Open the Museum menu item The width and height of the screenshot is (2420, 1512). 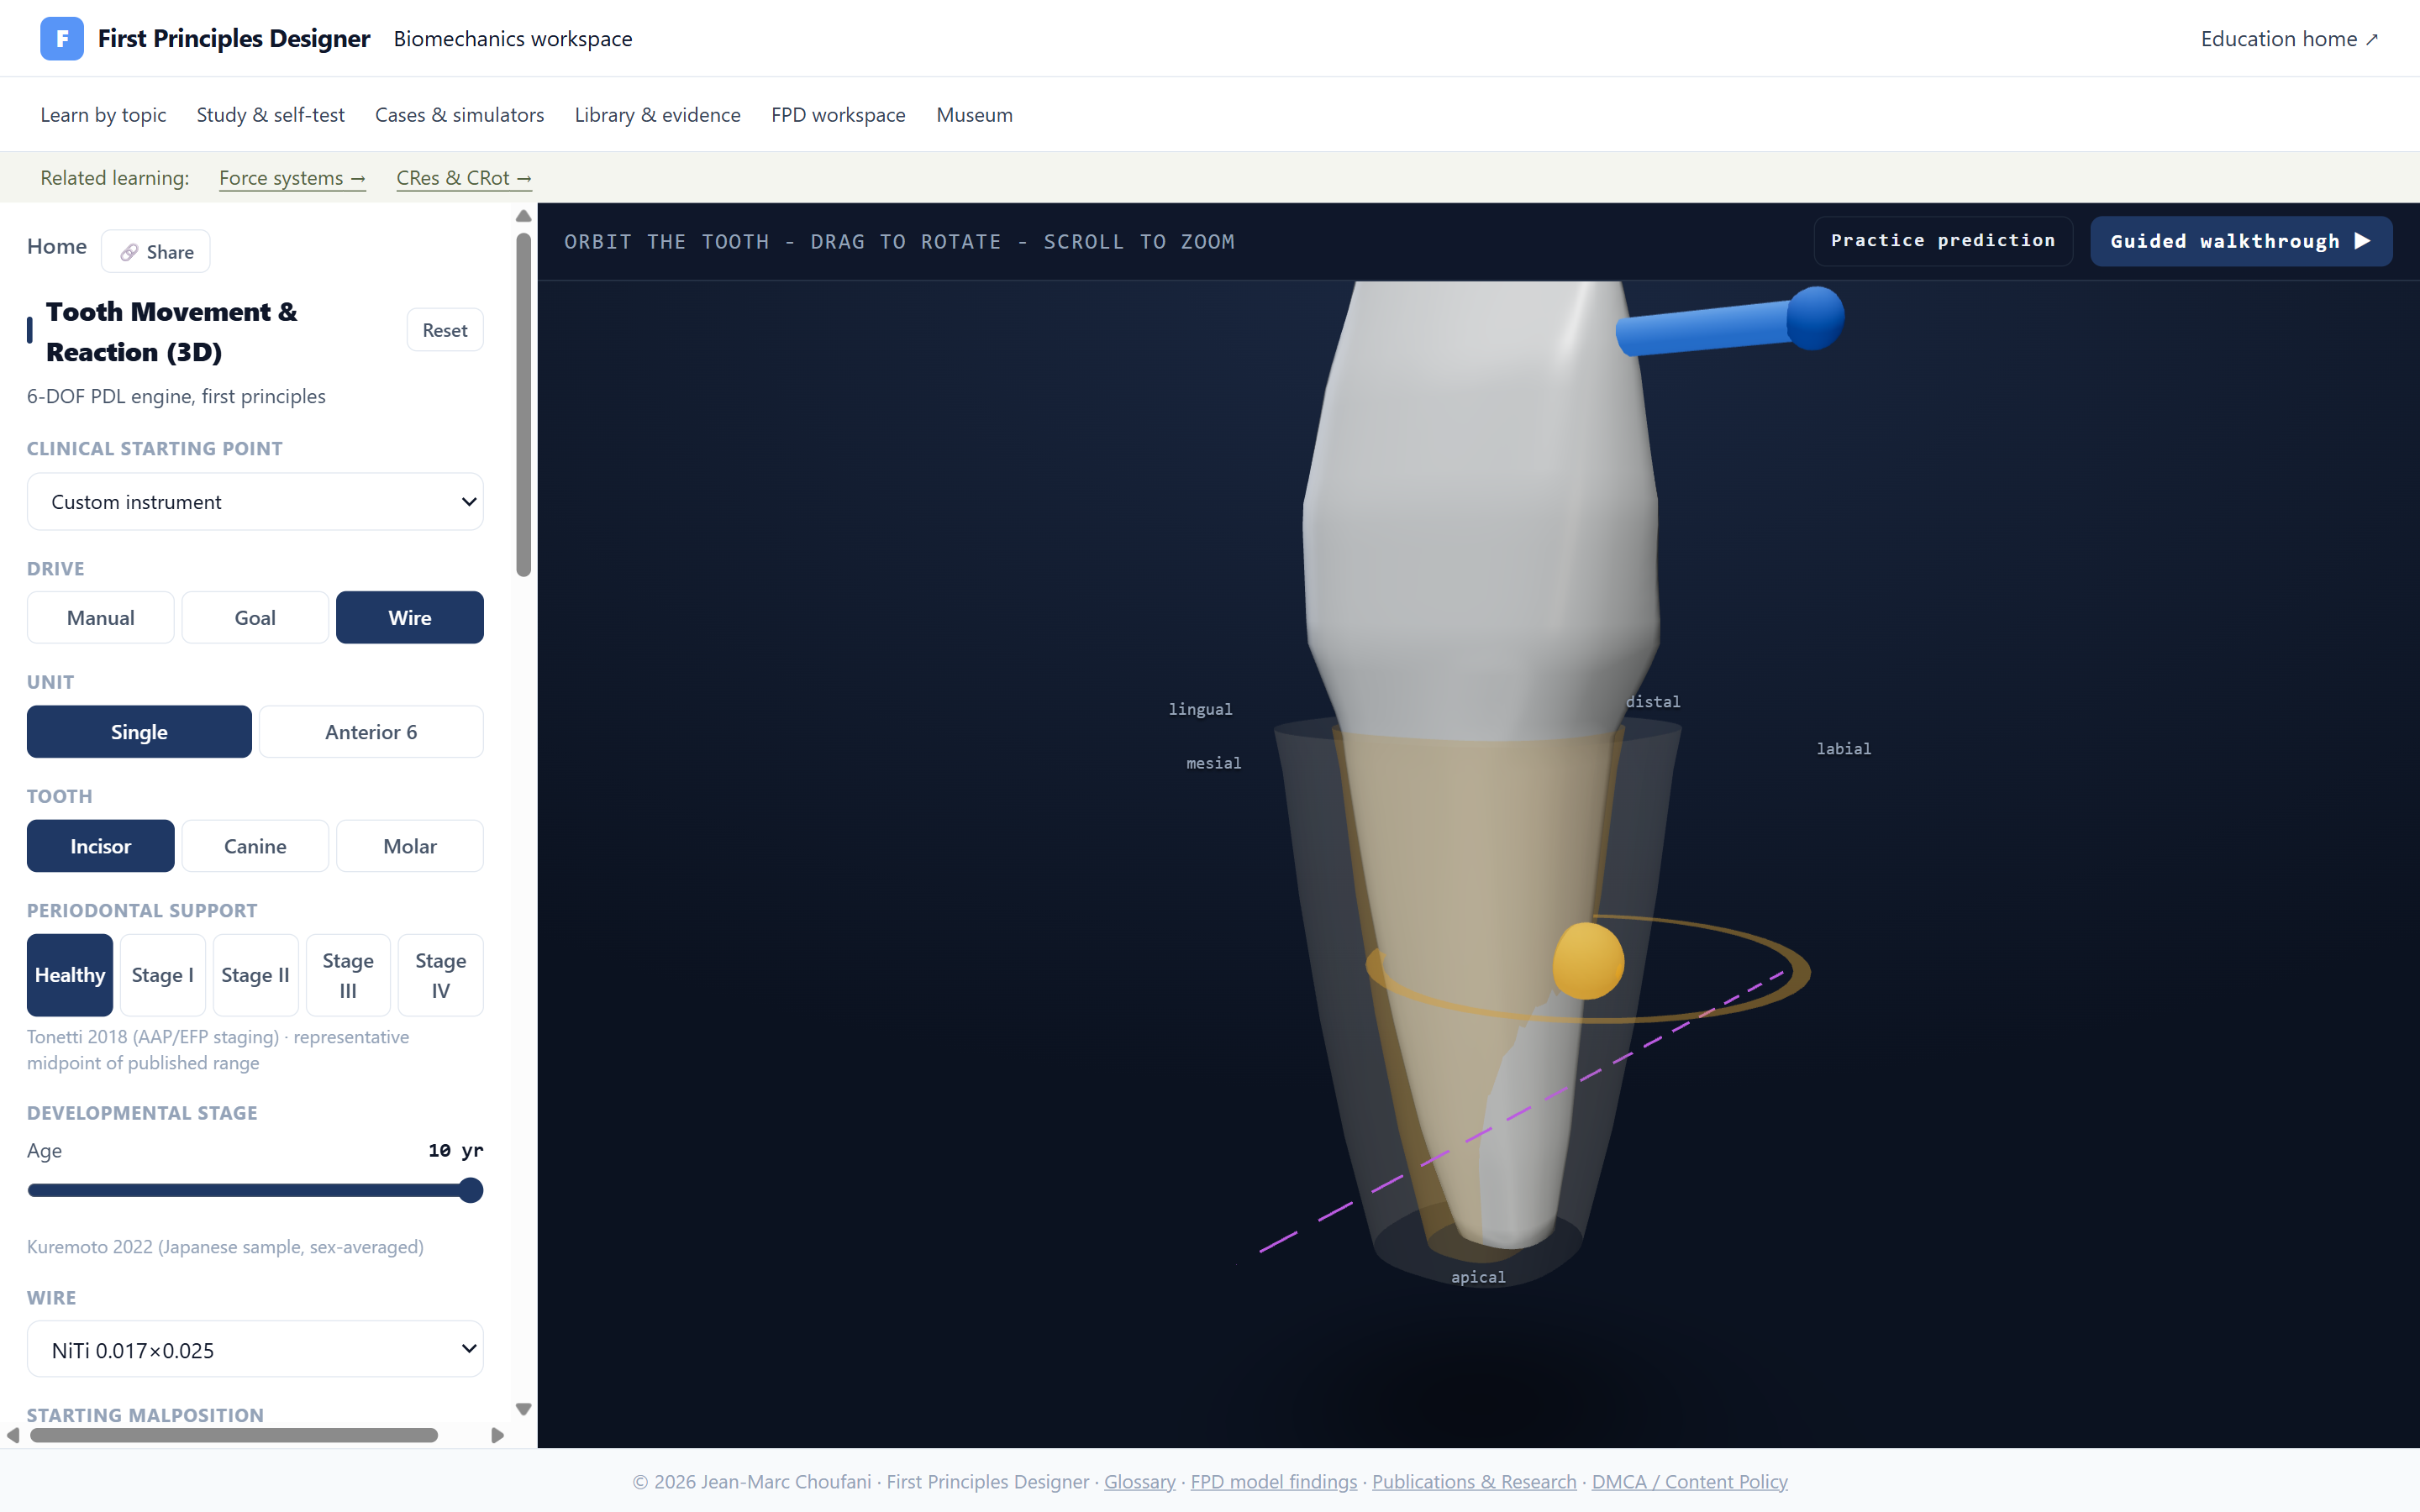coord(974,115)
